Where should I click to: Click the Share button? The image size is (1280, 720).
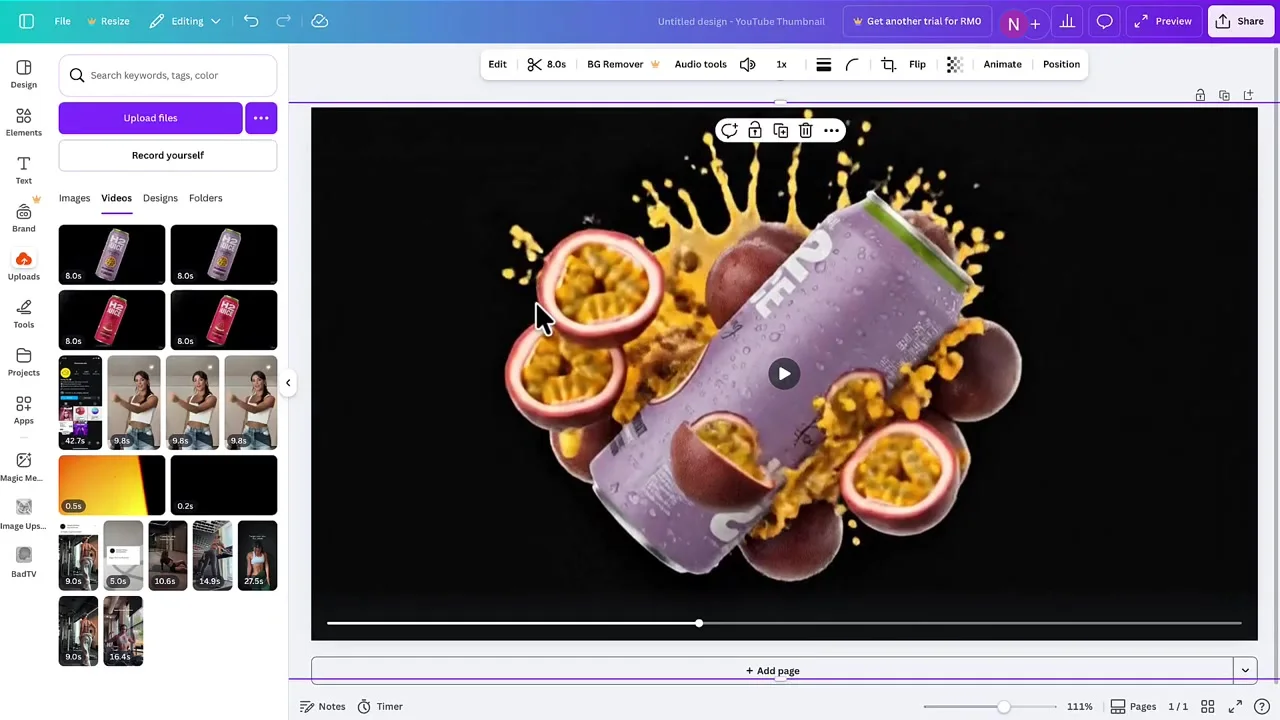1240,21
